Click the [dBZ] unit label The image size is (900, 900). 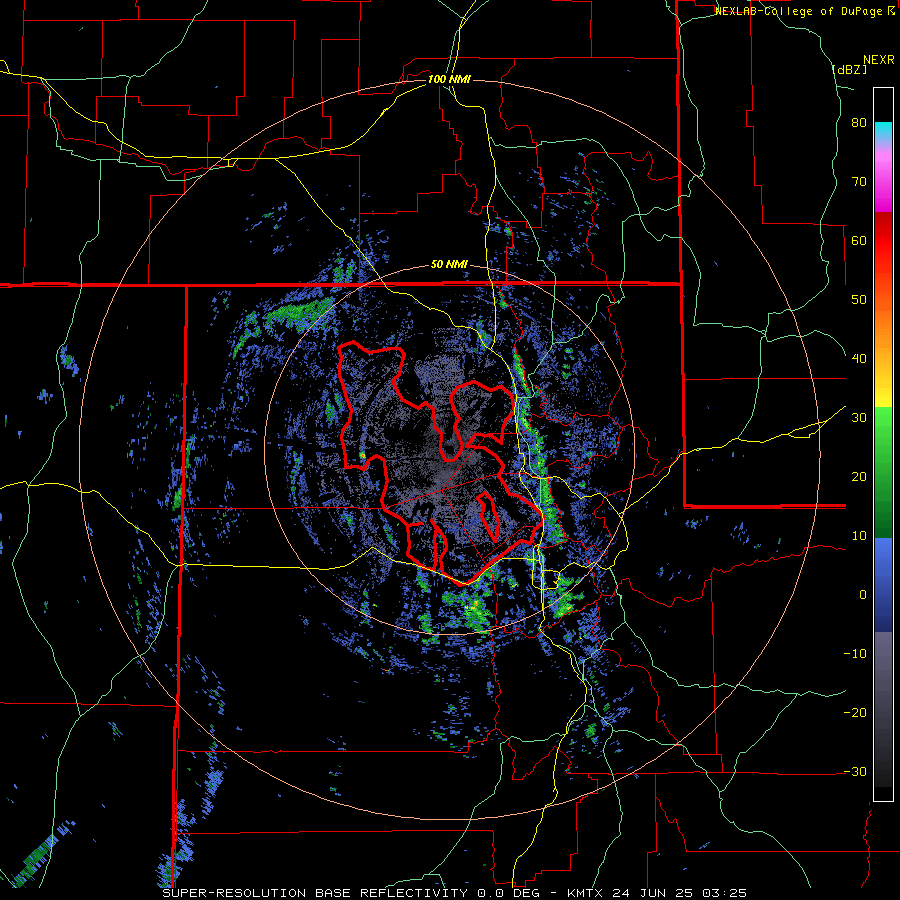(849, 69)
